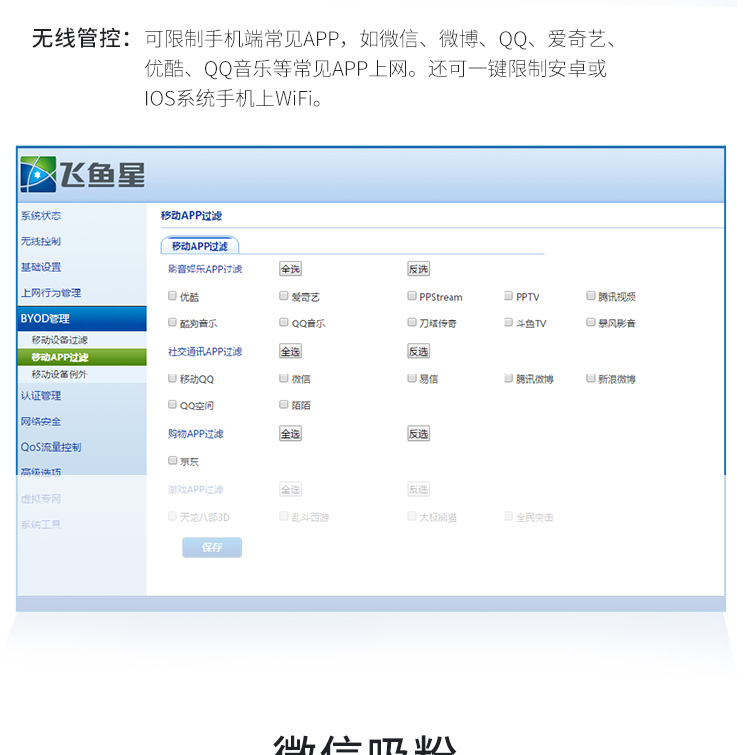Check the 天龙八部3D checkbox
Screen dimensions: 750x755
[172, 516]
